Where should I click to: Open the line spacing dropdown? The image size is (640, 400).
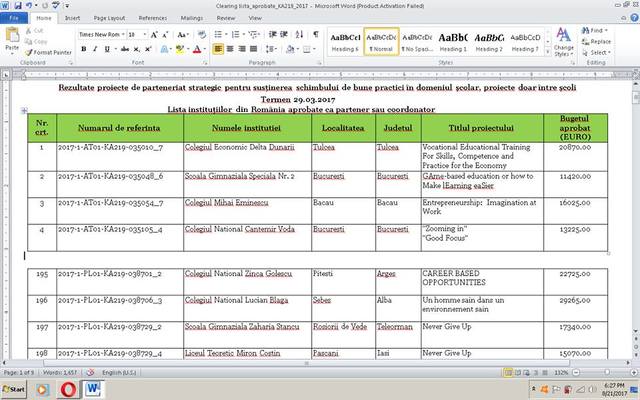click(271, 49)
